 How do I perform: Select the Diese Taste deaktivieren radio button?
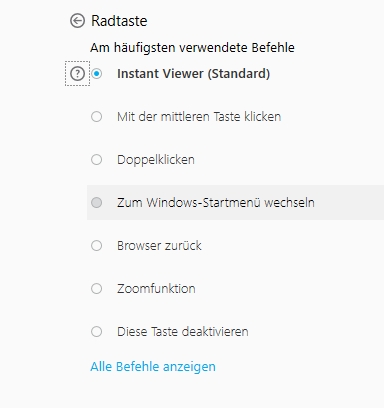click(x=97, y=332)
